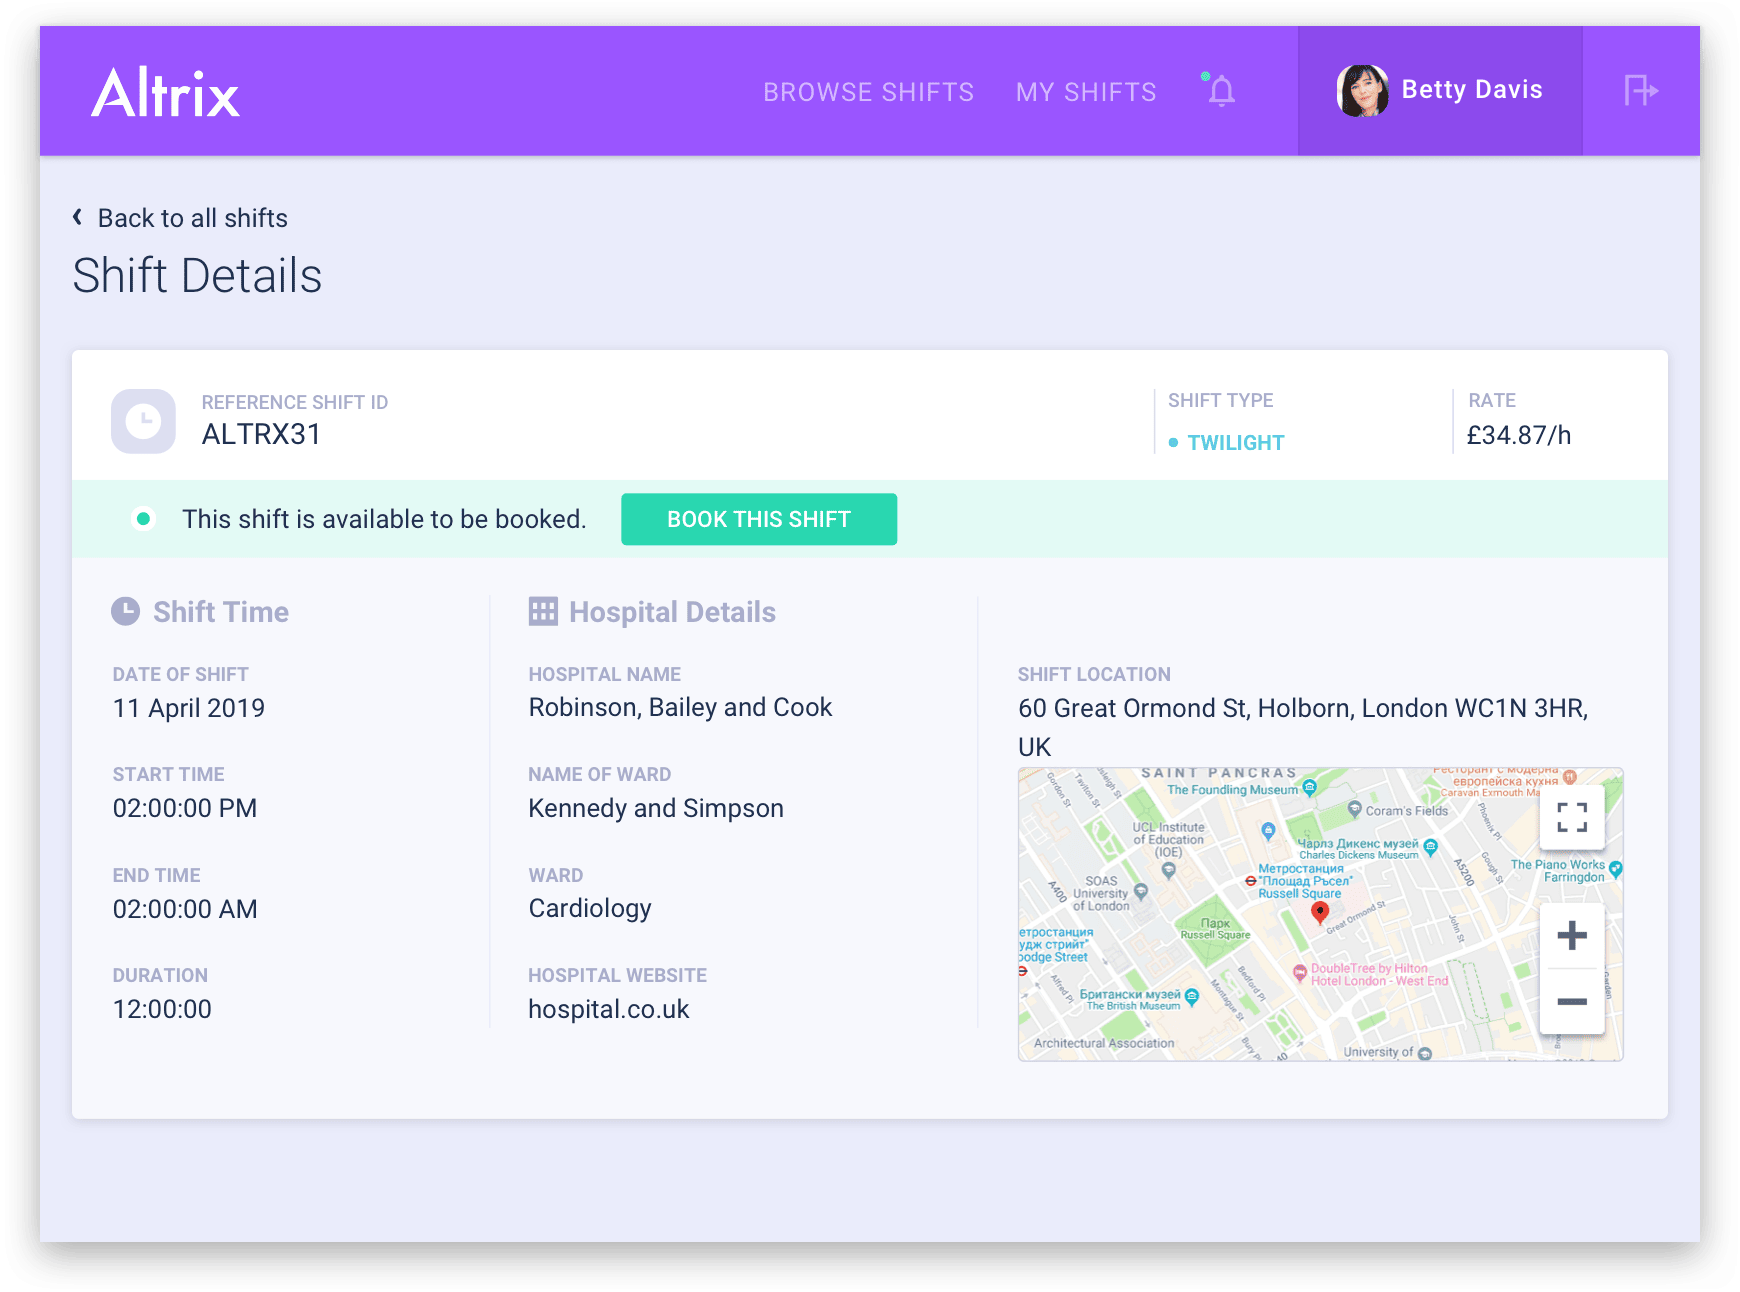Open the hospital.co.uk website link

[608, 1009]
